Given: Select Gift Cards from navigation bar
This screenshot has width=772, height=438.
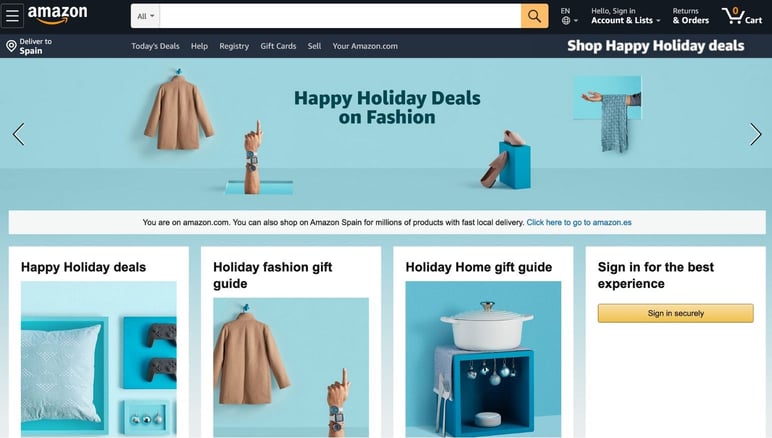Looking at the screenshot, I should [x=278, y=46].
